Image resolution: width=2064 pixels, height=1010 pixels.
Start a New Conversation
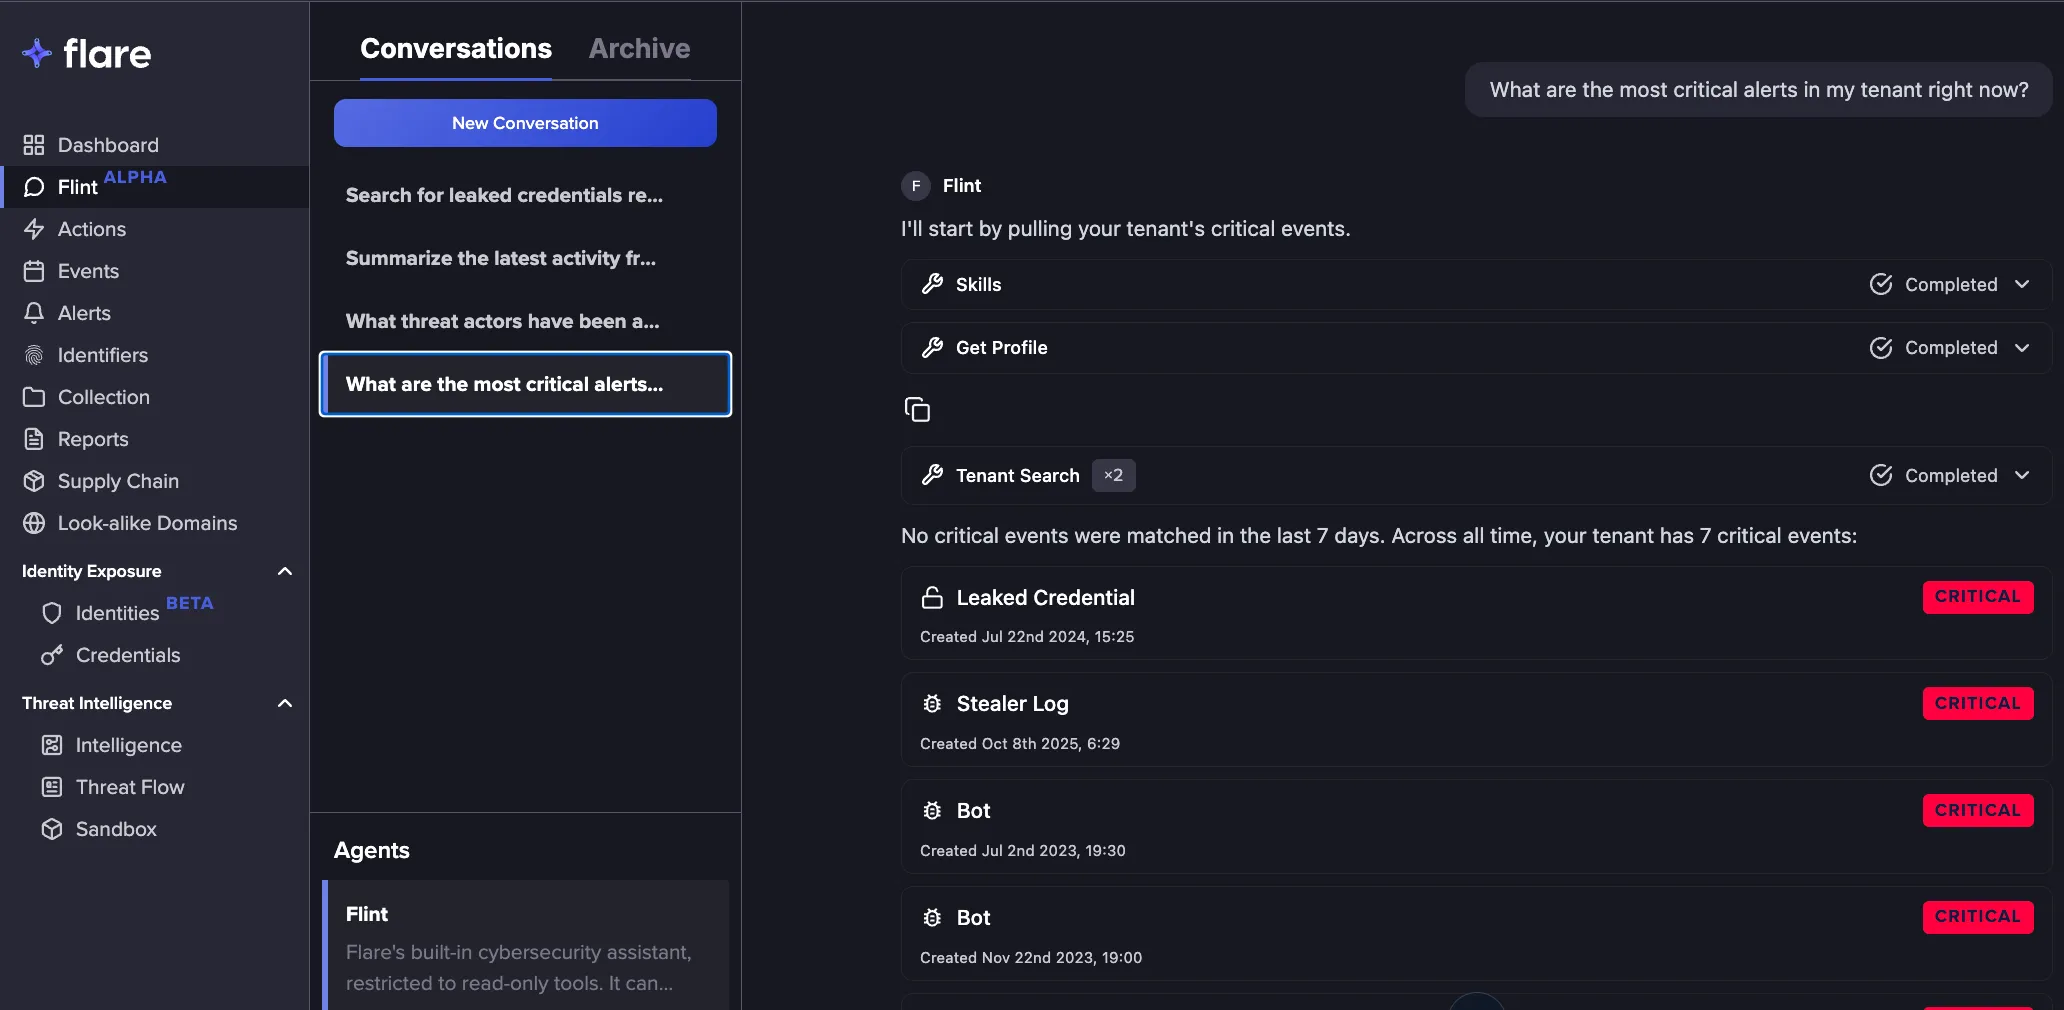[525, 123]
